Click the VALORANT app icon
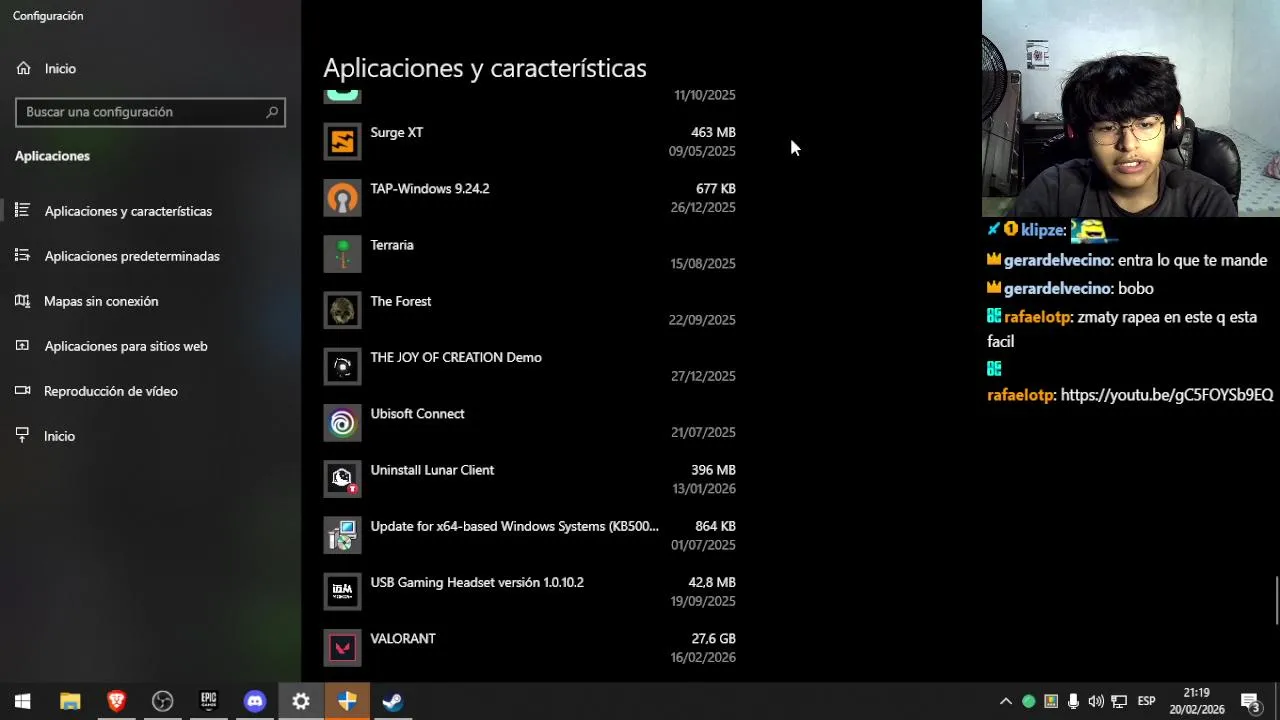Image resolution: width=1280 pixels, height=720 pixels. 342,647
